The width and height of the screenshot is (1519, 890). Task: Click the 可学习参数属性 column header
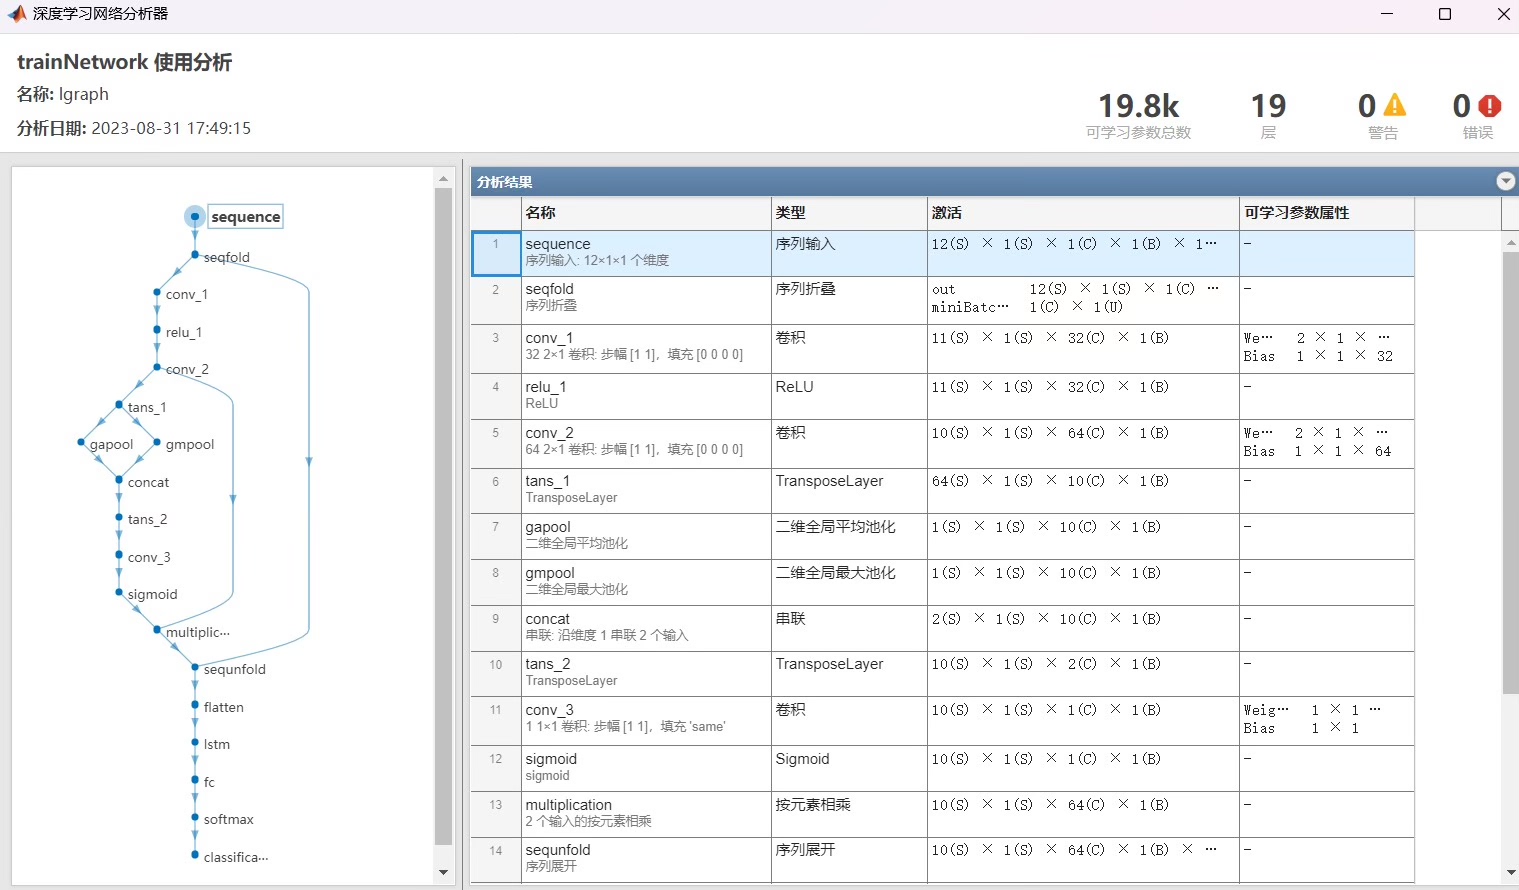[x=1292, y=212]
